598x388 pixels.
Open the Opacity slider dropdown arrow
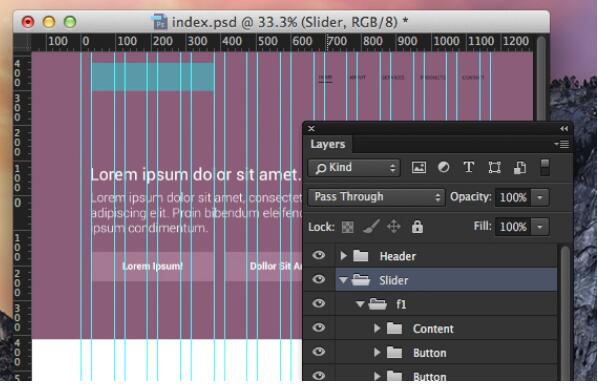540,198
